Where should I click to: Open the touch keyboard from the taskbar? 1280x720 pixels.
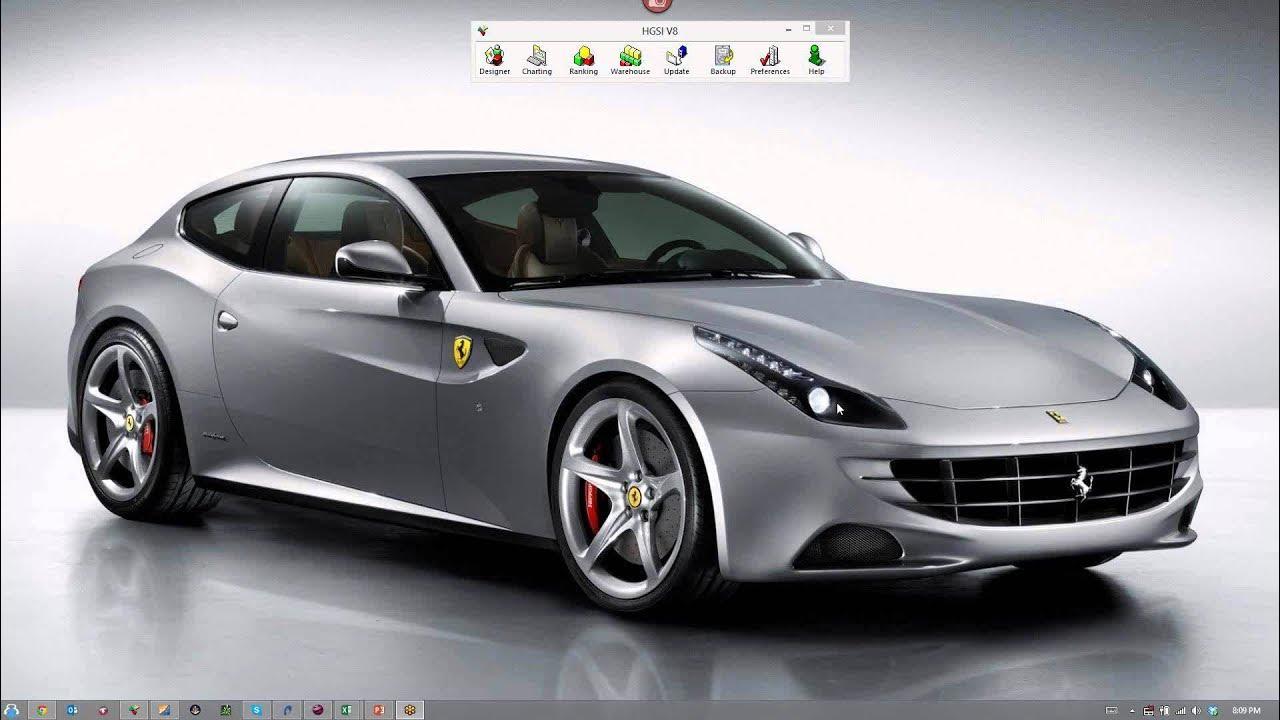[1112, 711]
